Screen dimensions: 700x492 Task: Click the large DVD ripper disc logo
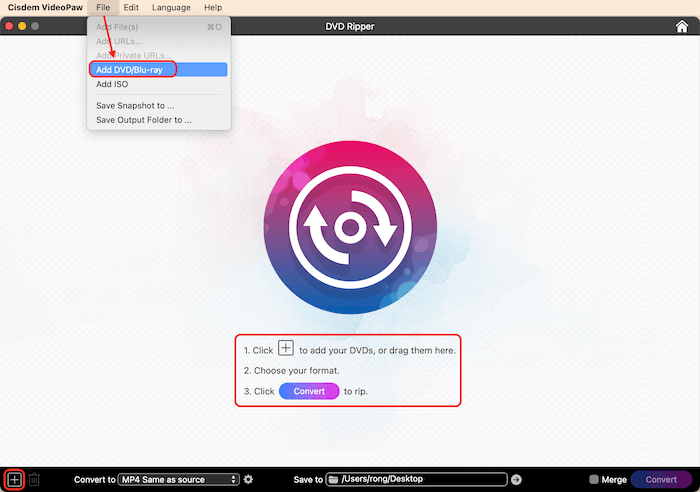coord(349,227)
